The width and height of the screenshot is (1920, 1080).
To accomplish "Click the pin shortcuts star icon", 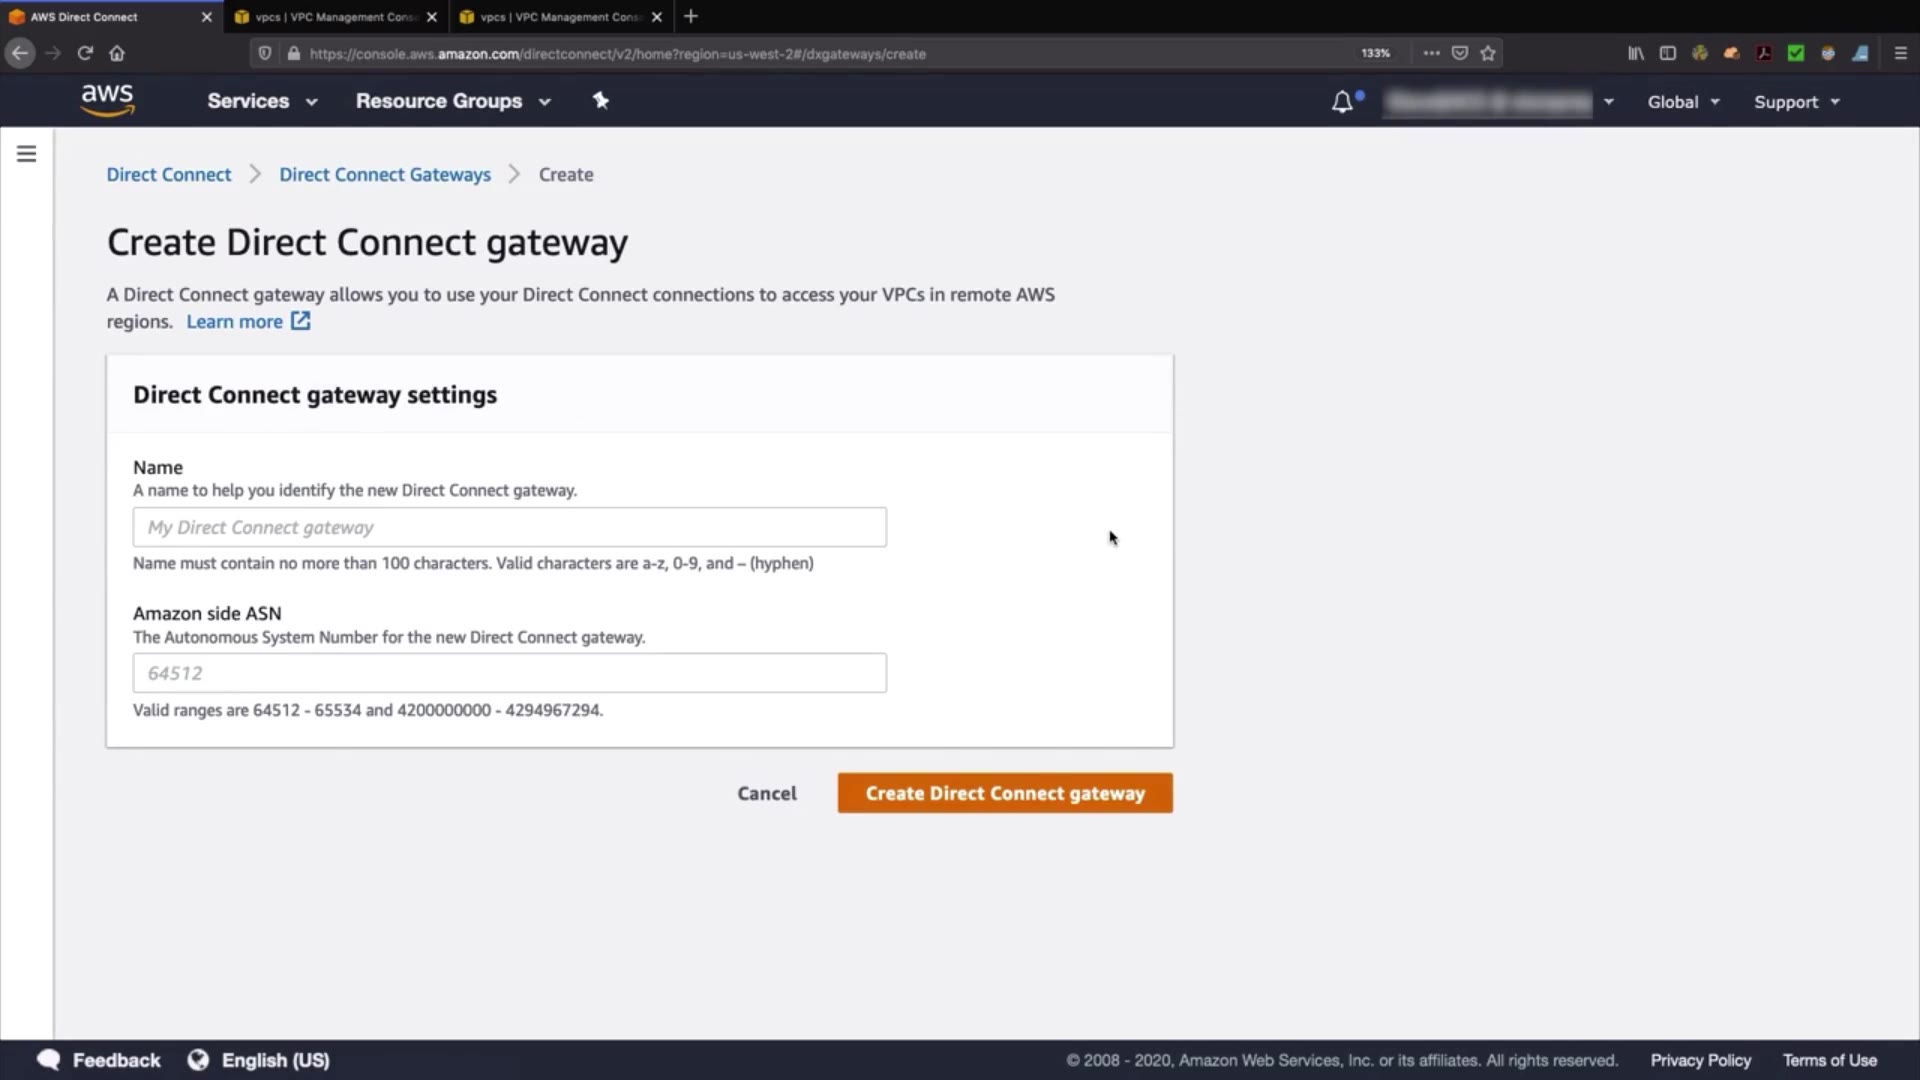I will 600,100.
